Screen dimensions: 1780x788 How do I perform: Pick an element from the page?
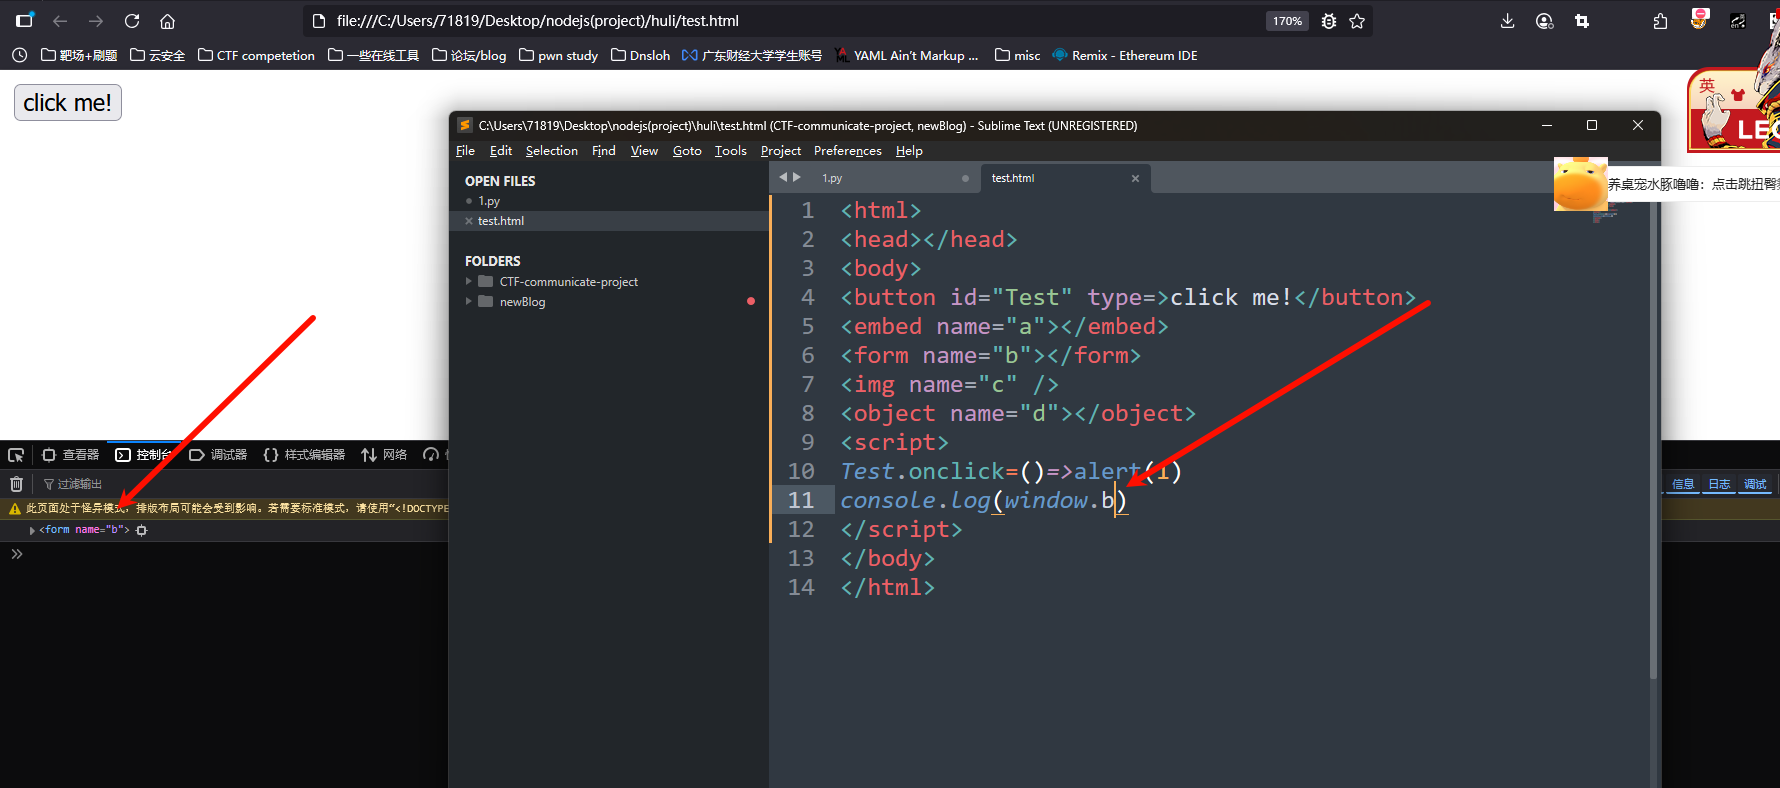coord(16,455)
